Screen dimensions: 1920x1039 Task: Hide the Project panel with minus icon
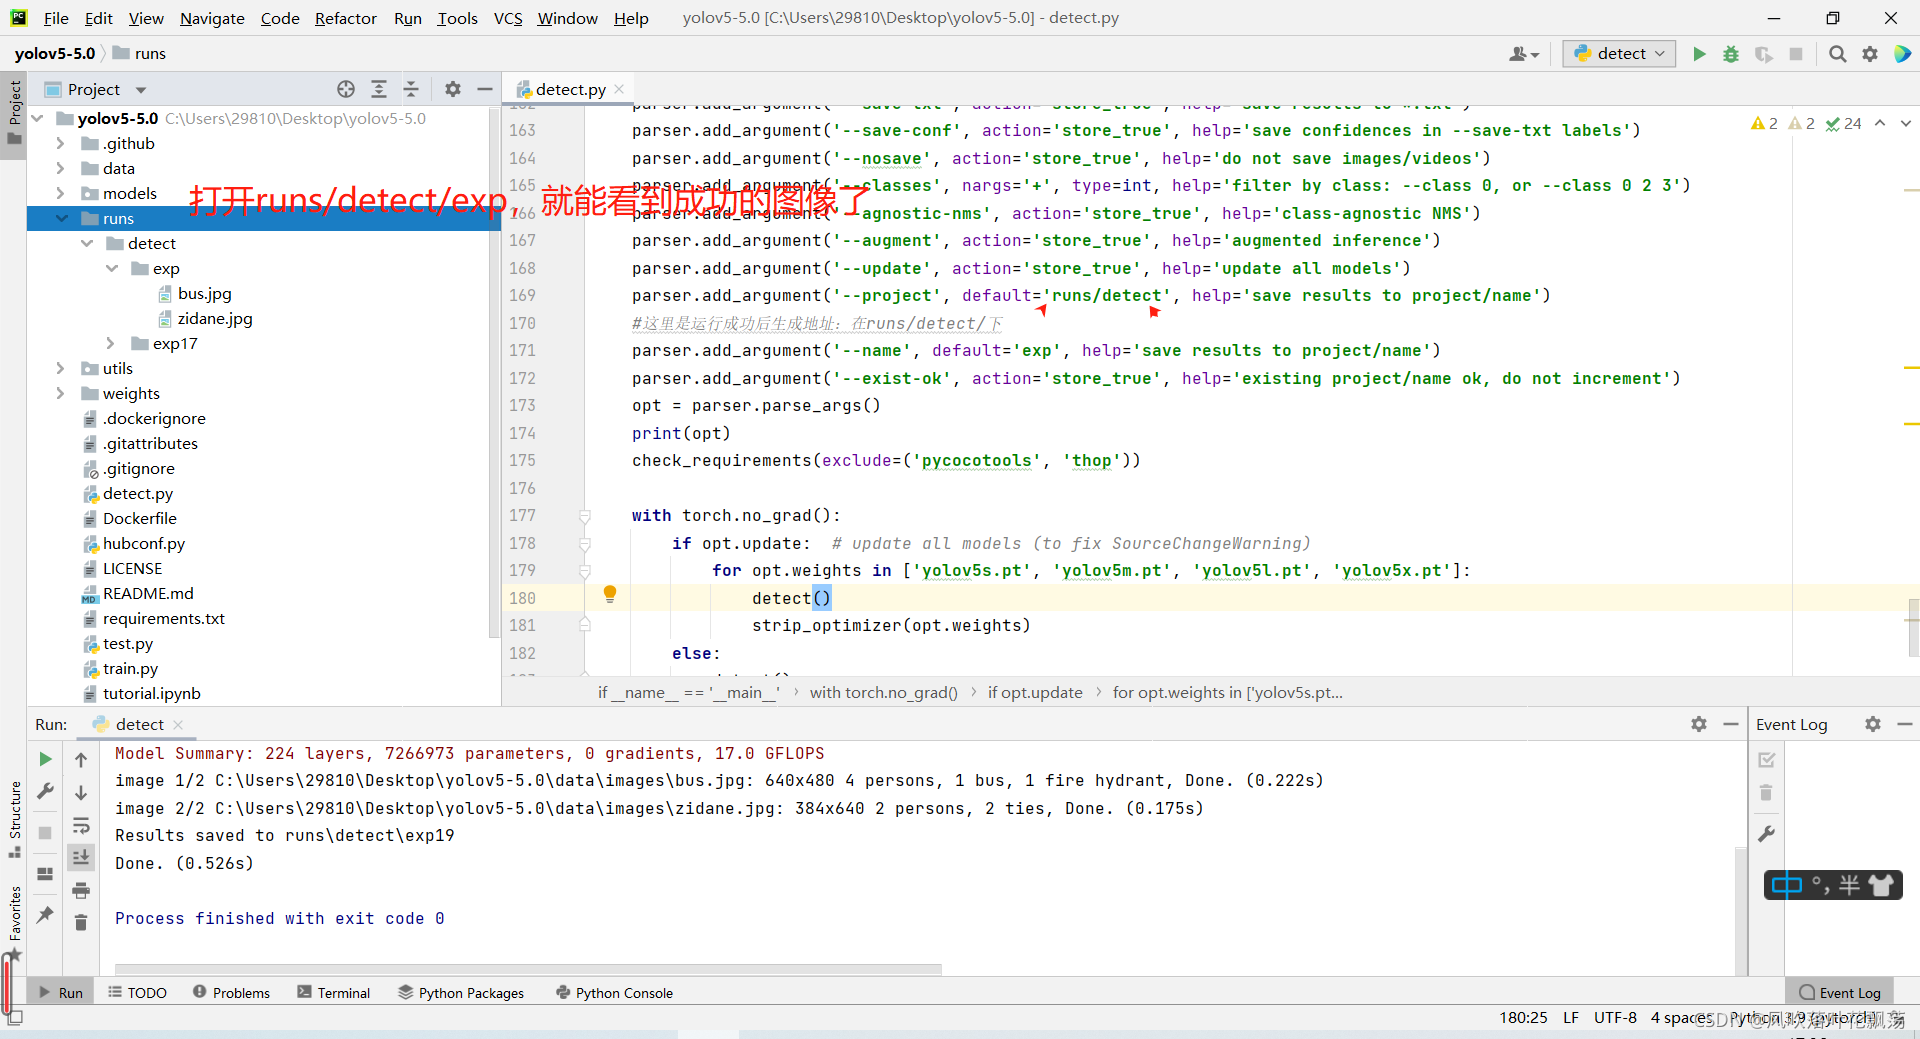click(485, 89)
